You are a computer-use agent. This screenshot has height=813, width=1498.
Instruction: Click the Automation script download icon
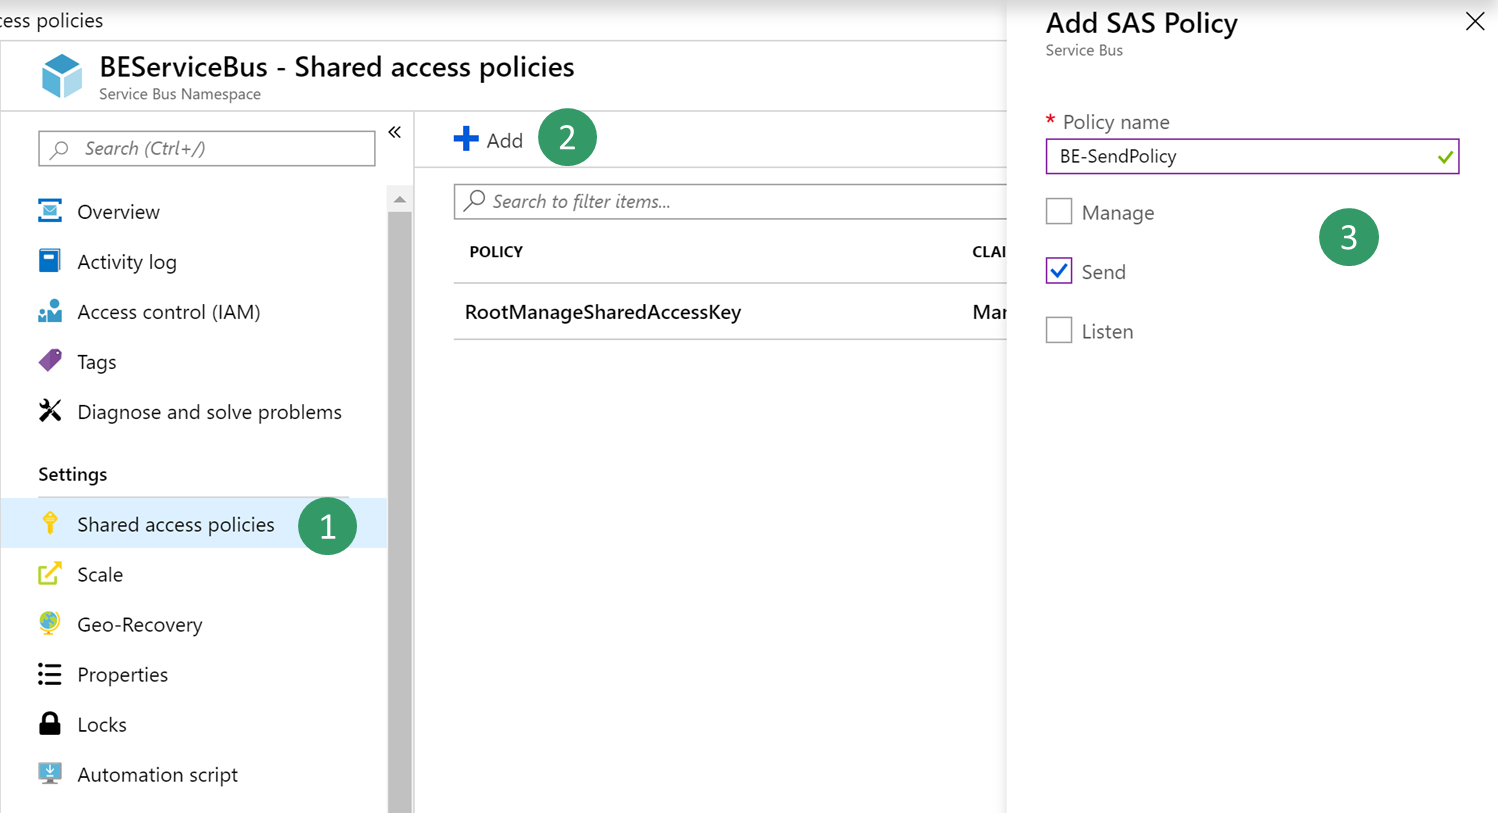tap(50, 773)
